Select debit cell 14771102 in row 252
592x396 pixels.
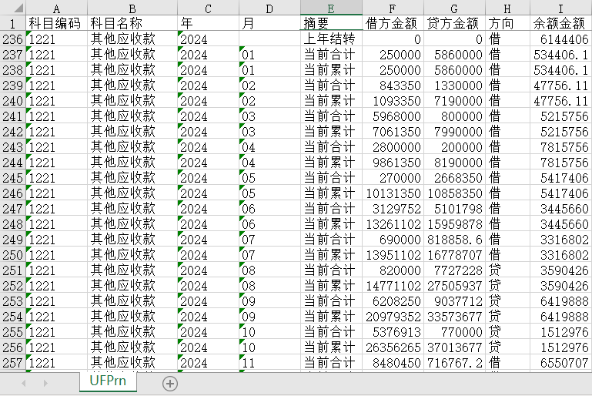(393, 286)
